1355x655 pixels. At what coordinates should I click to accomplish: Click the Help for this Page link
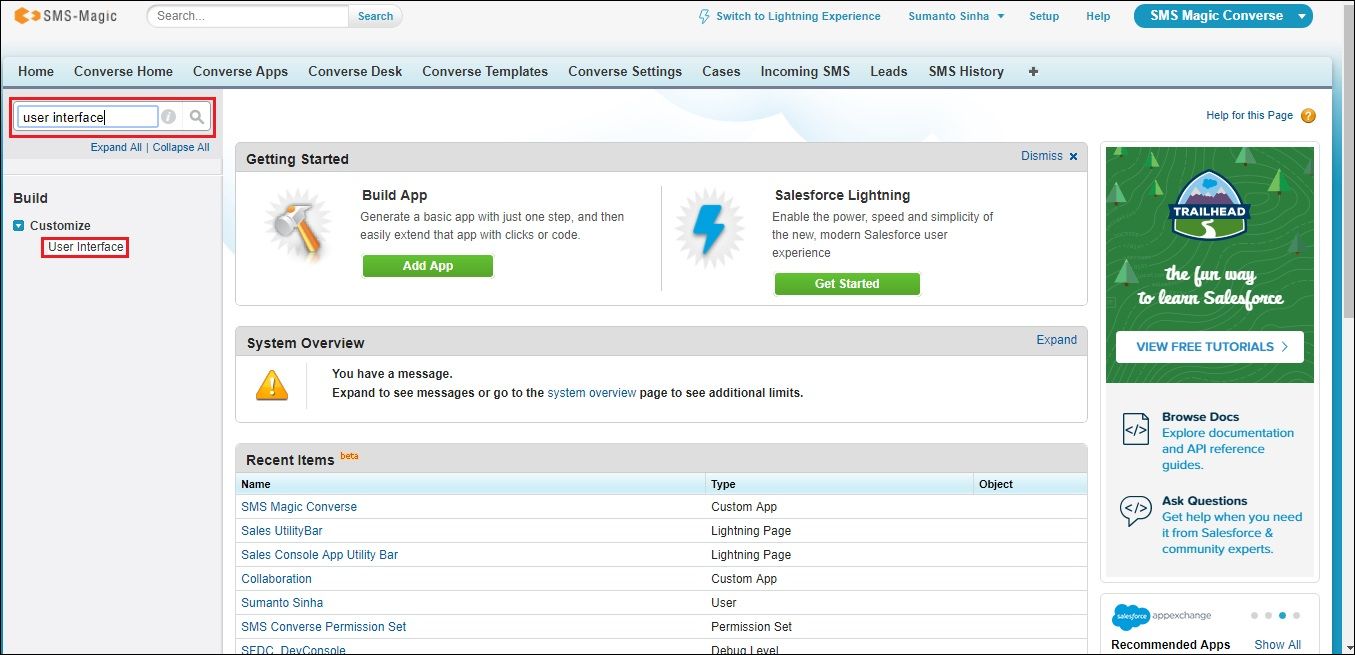1250,116
